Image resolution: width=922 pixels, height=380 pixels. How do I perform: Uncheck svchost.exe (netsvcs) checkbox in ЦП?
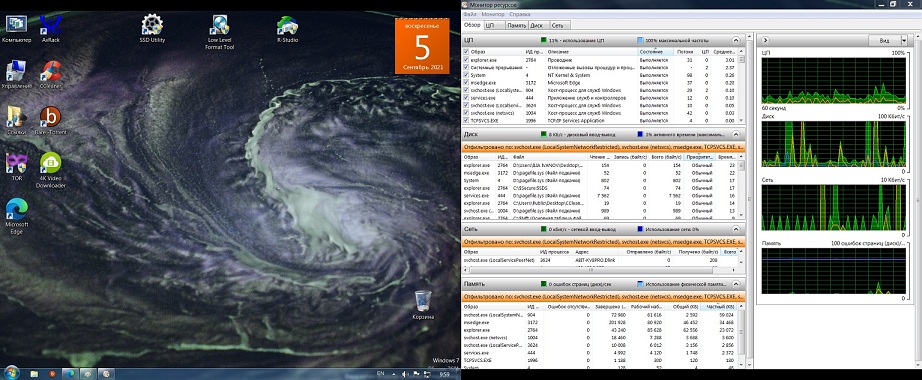(467, 113)
